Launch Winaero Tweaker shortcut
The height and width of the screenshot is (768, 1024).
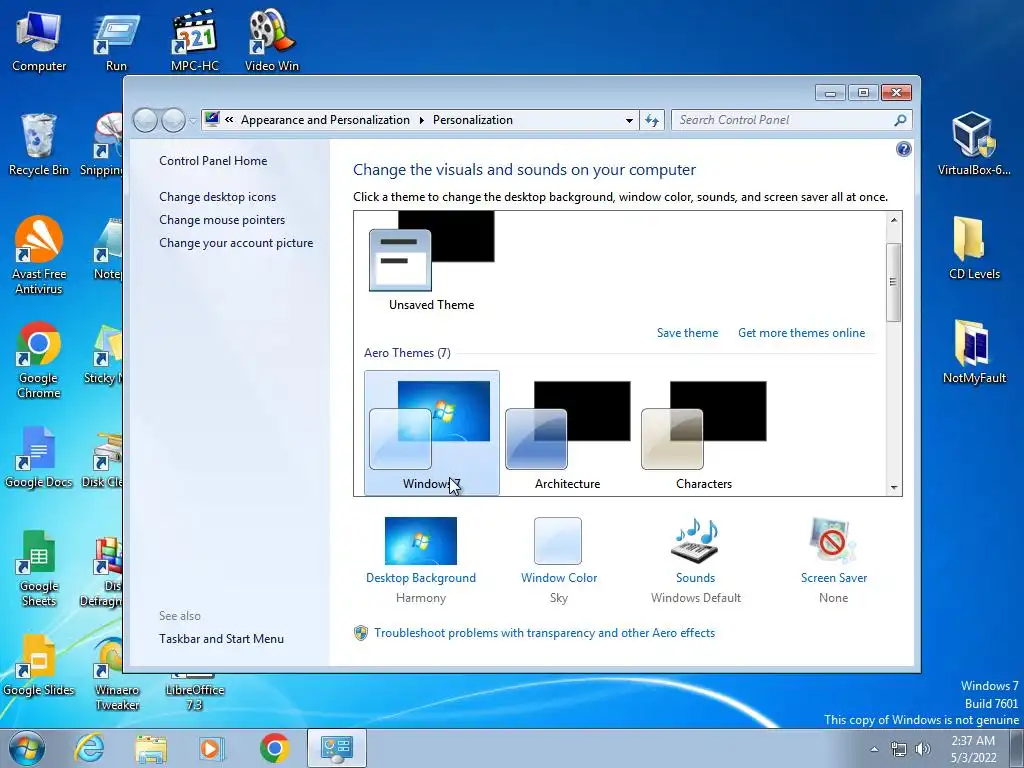point(117,673)
